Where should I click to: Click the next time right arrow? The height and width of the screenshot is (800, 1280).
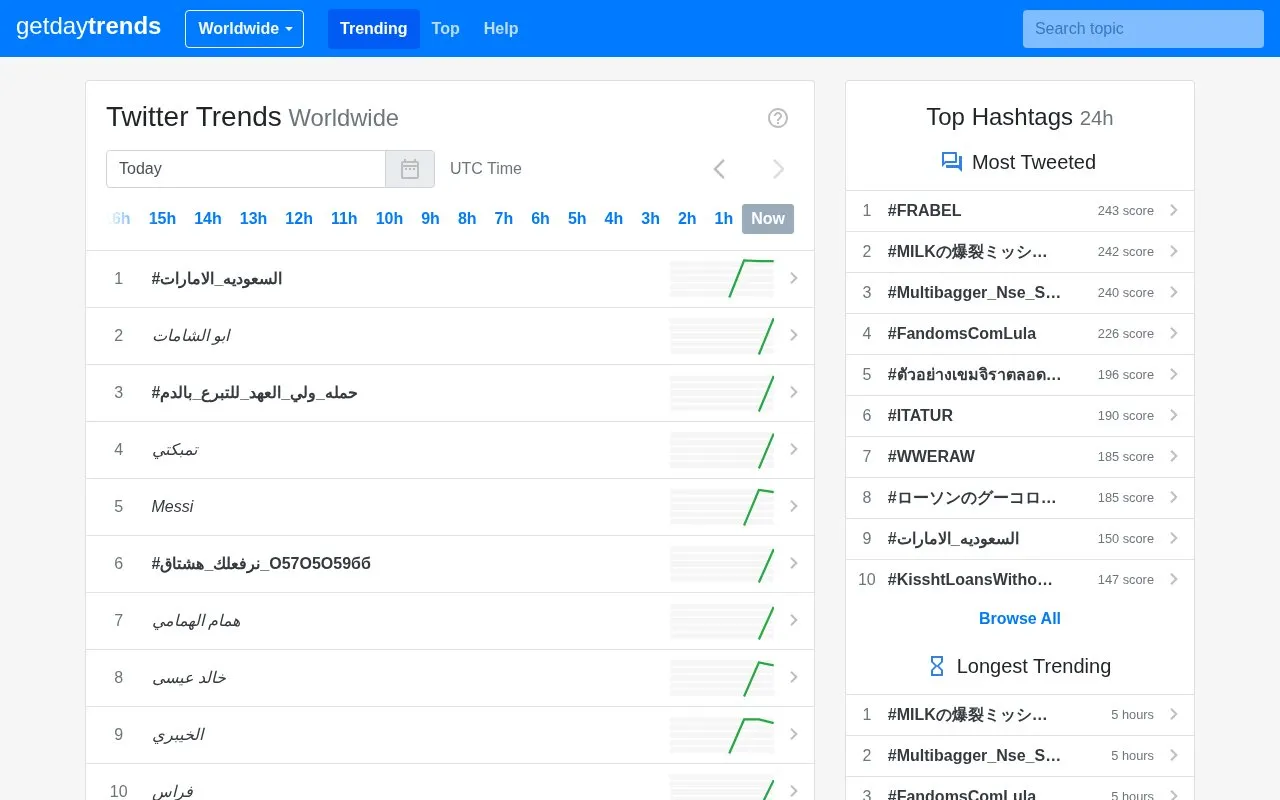tap(778, 169)
